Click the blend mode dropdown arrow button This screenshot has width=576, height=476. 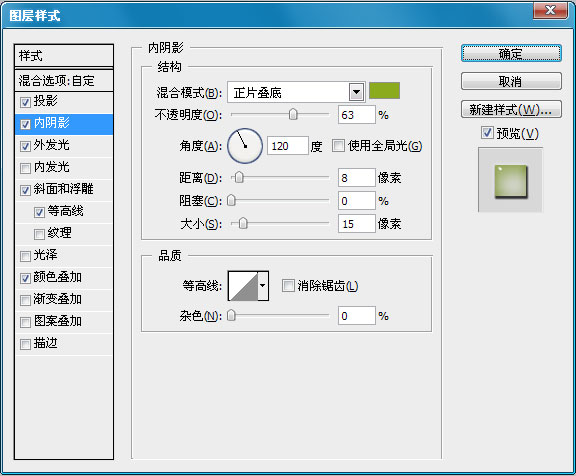pos(356,92)
